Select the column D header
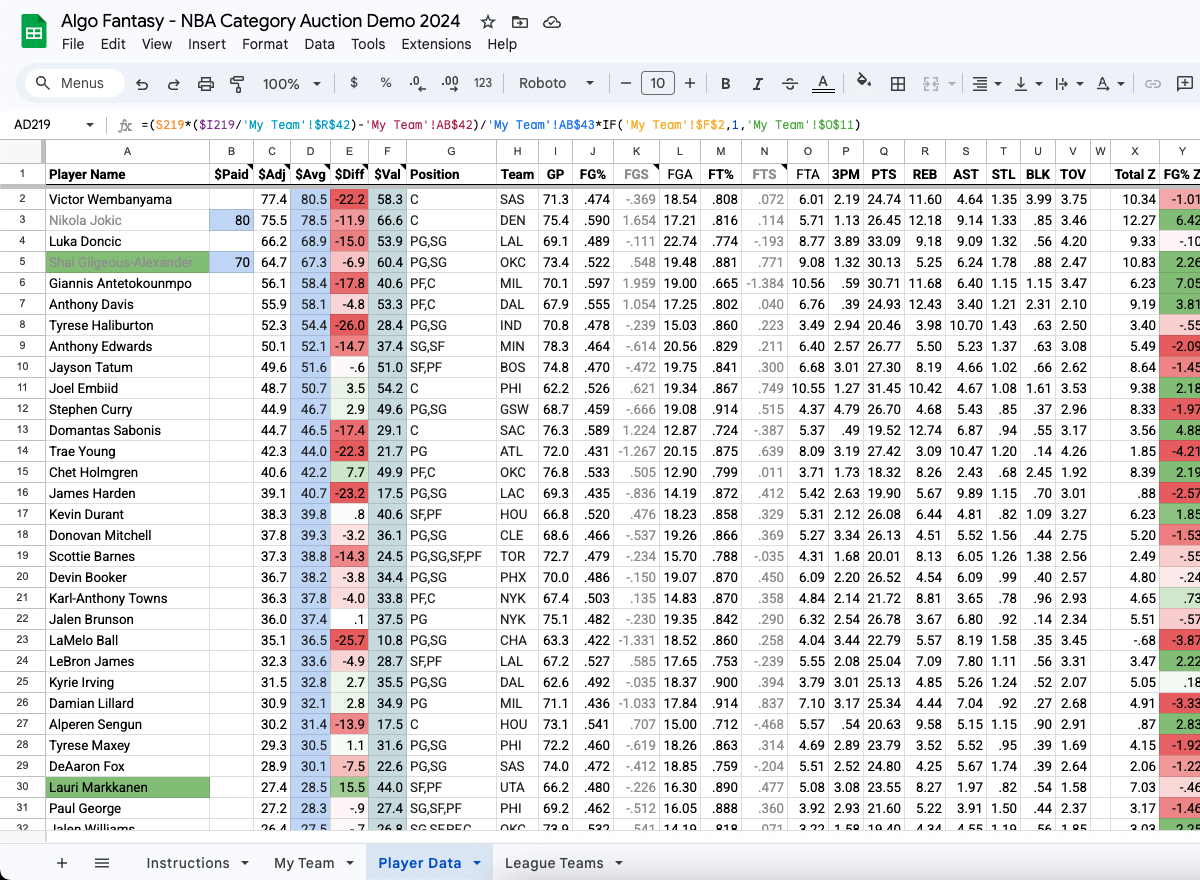The width and height of the screenshot is (1200, 880). pyautogui.click(x=310, y=151)
